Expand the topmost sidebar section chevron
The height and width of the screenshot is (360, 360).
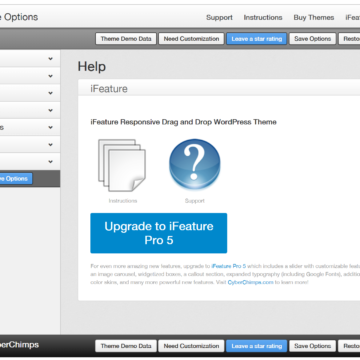click(50, 59)
